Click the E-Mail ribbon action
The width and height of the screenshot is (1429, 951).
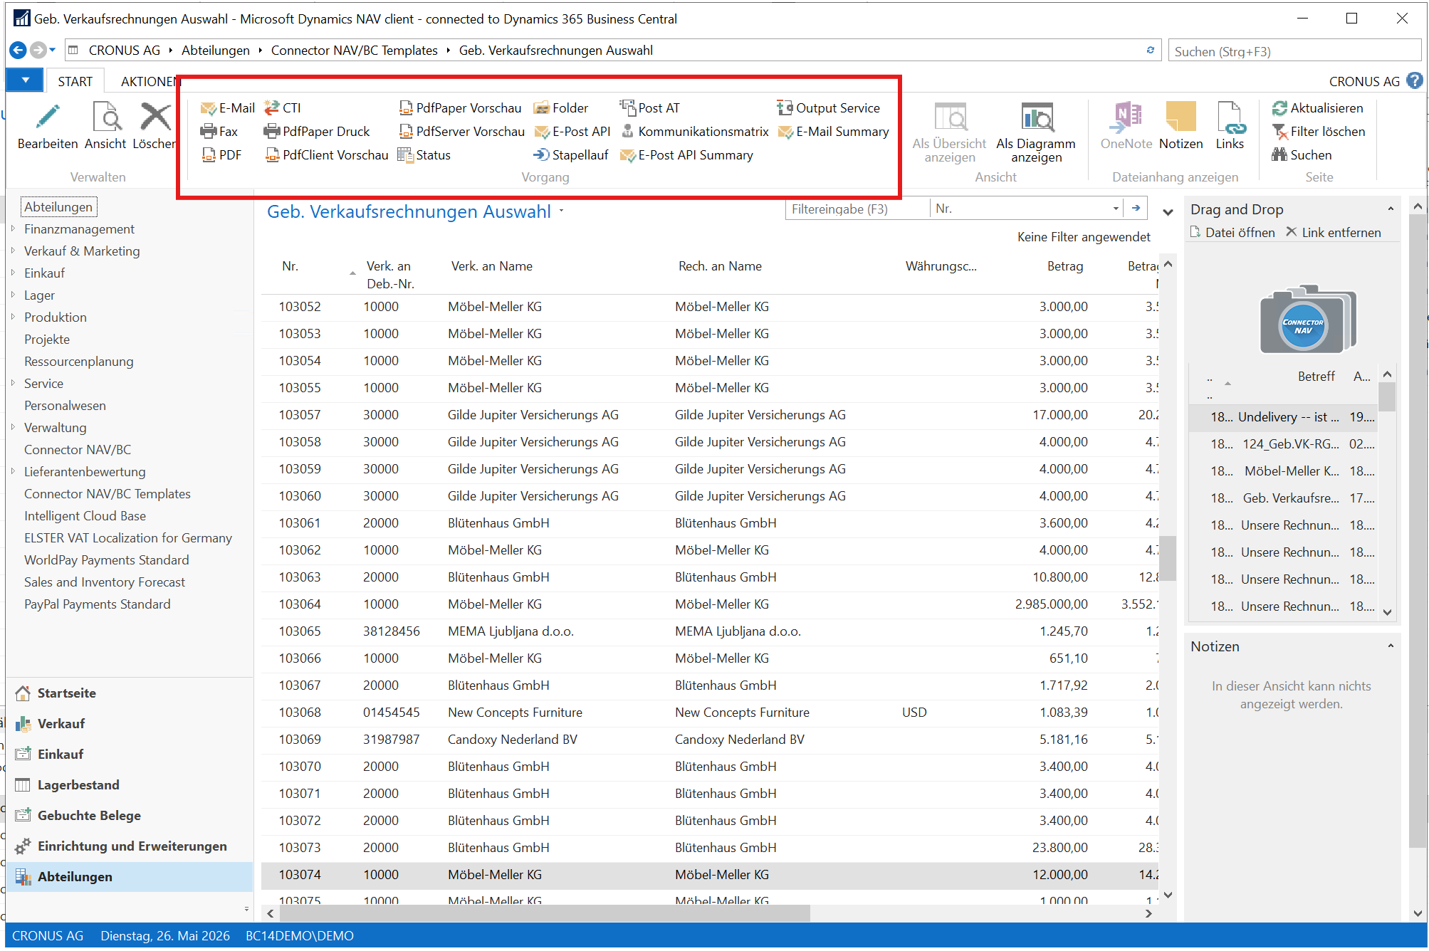tap(228, 108)
